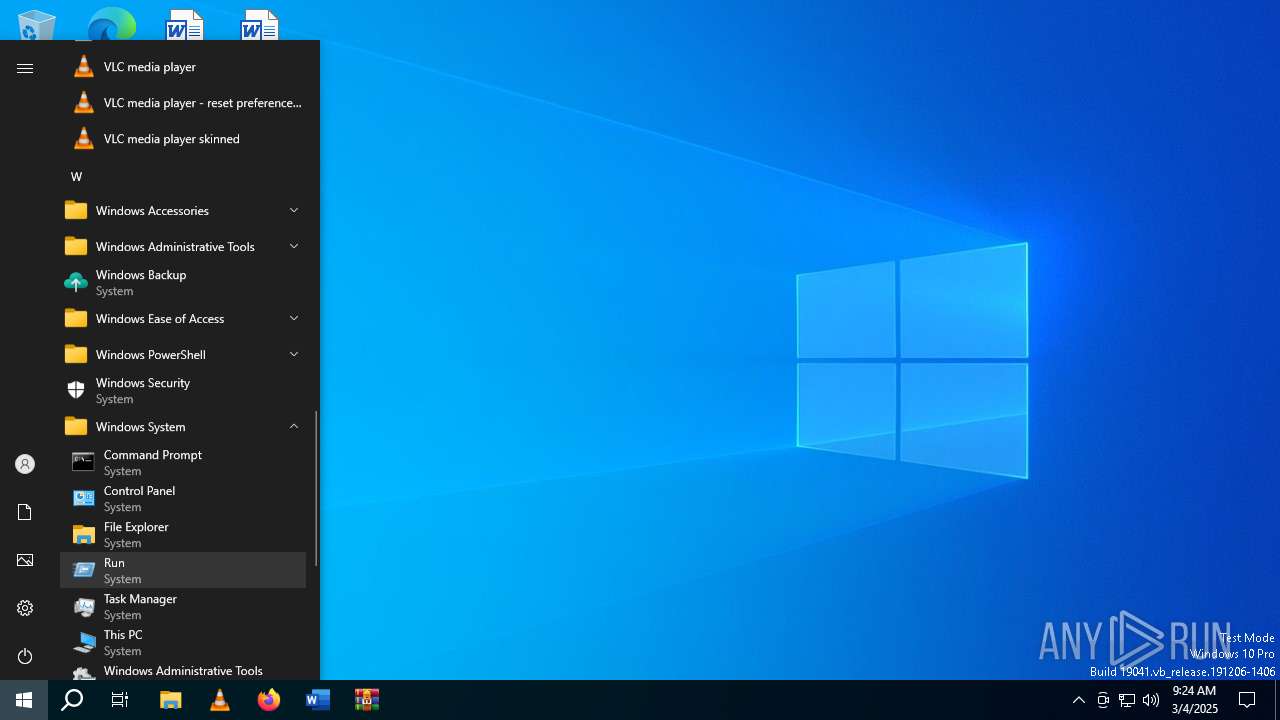
Task: Click the Show desktop strip at the taskbar edge
Action: tap(1277, 700)
